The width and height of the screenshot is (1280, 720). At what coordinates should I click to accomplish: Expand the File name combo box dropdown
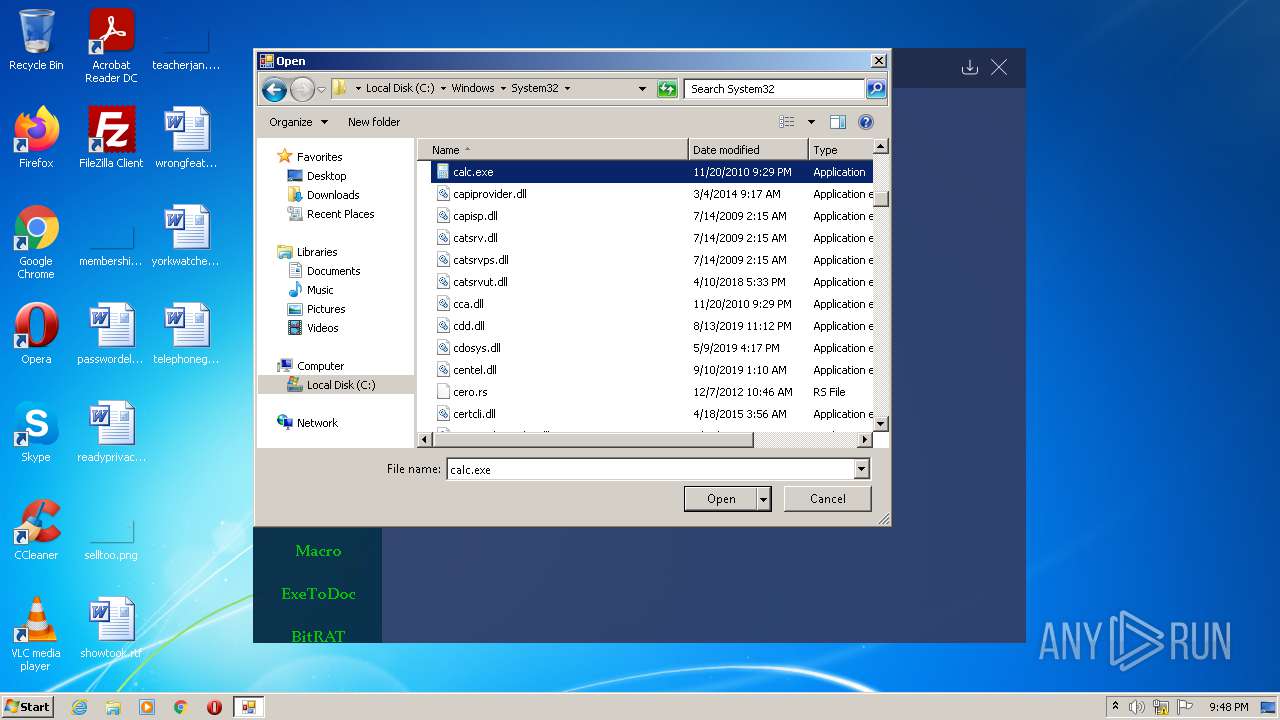tap(862, 469)
